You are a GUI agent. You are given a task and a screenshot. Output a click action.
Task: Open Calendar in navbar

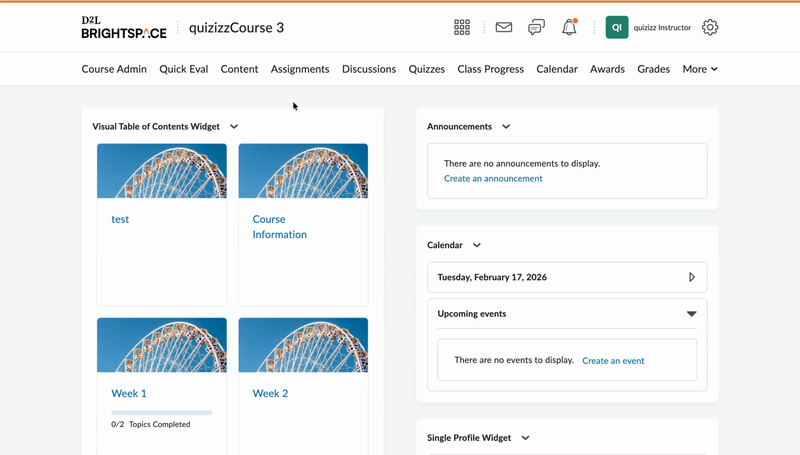click(x=557, y=69)
